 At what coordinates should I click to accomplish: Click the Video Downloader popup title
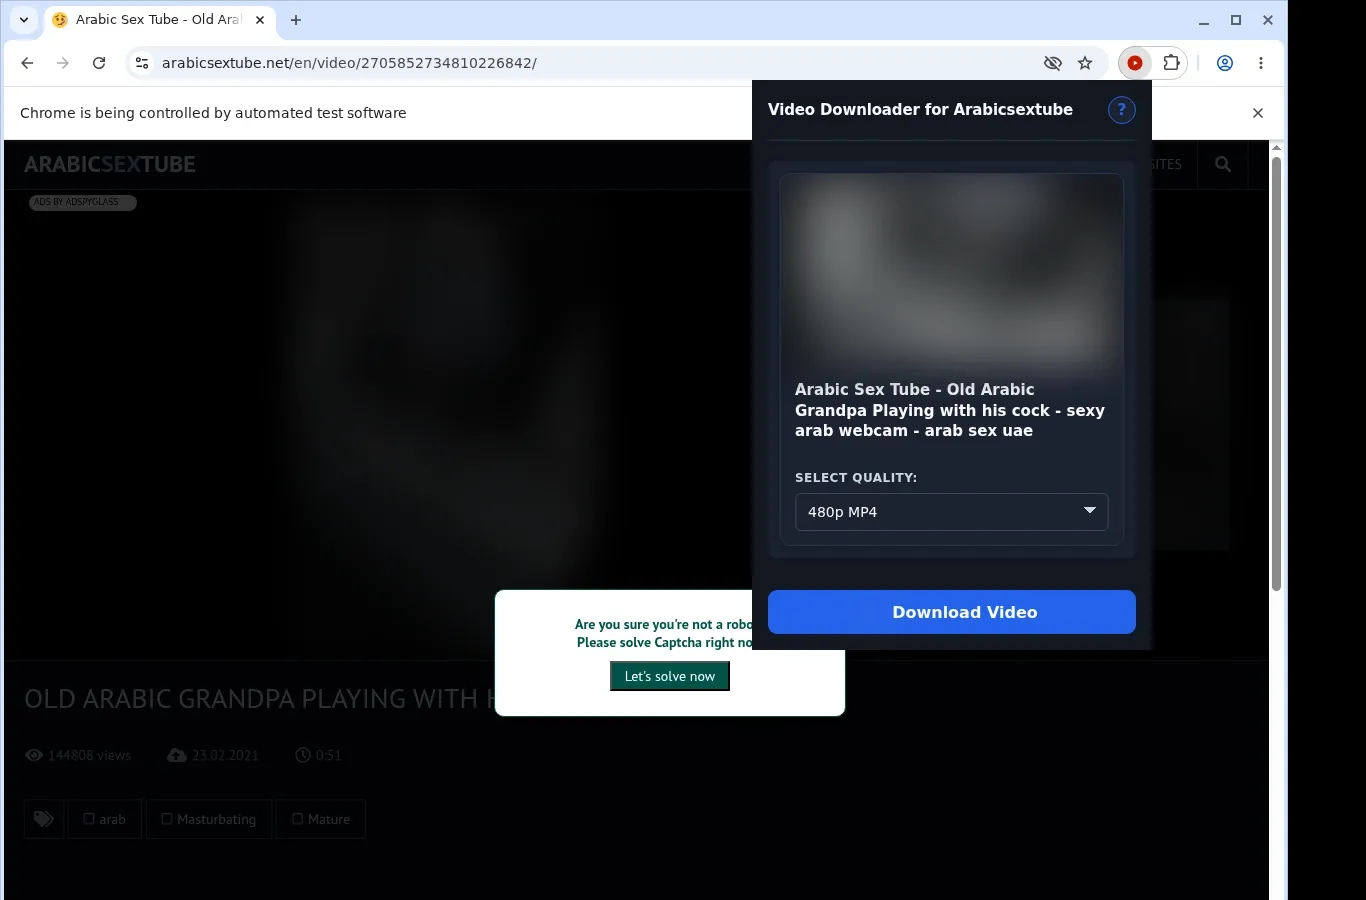(x=920, y=110)
